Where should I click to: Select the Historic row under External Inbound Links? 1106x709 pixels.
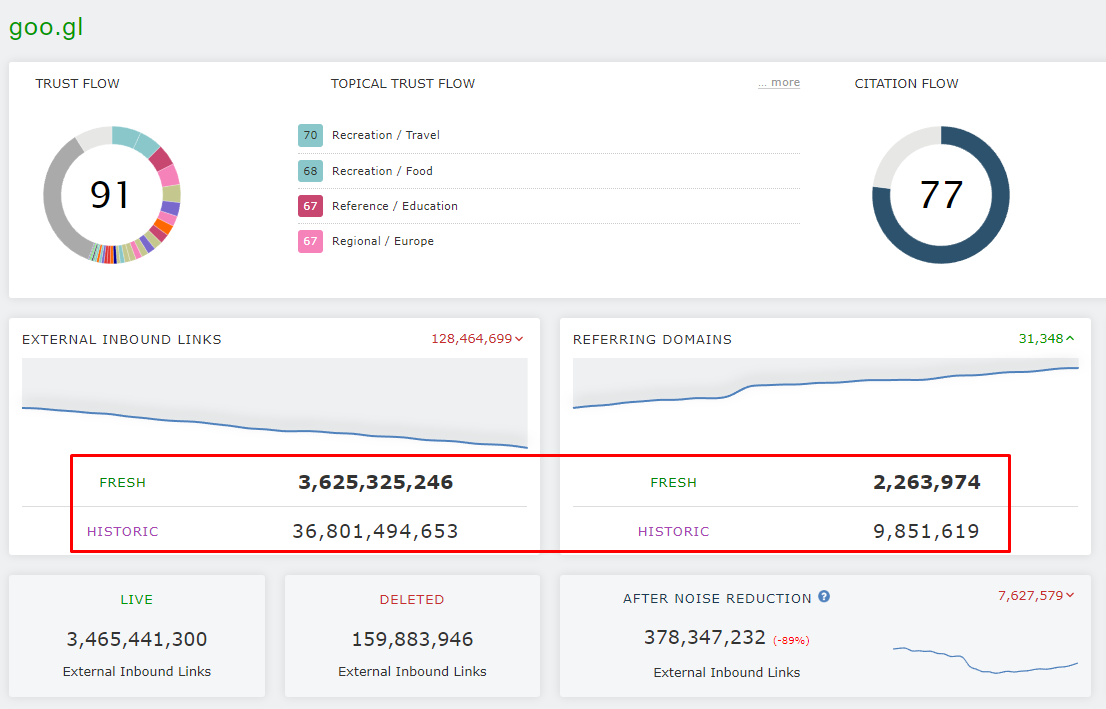pyautogui.click(x=274, y=531)
